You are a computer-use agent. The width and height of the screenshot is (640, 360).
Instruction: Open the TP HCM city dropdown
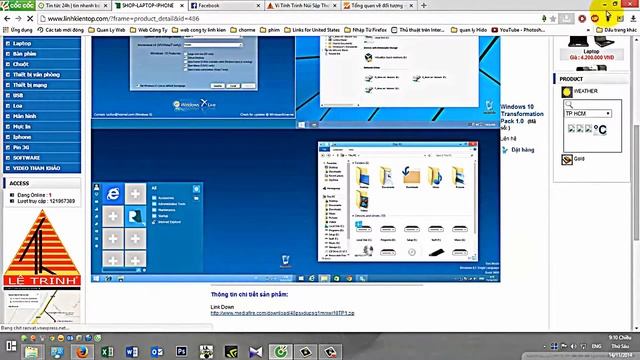[x=588, y=113]
